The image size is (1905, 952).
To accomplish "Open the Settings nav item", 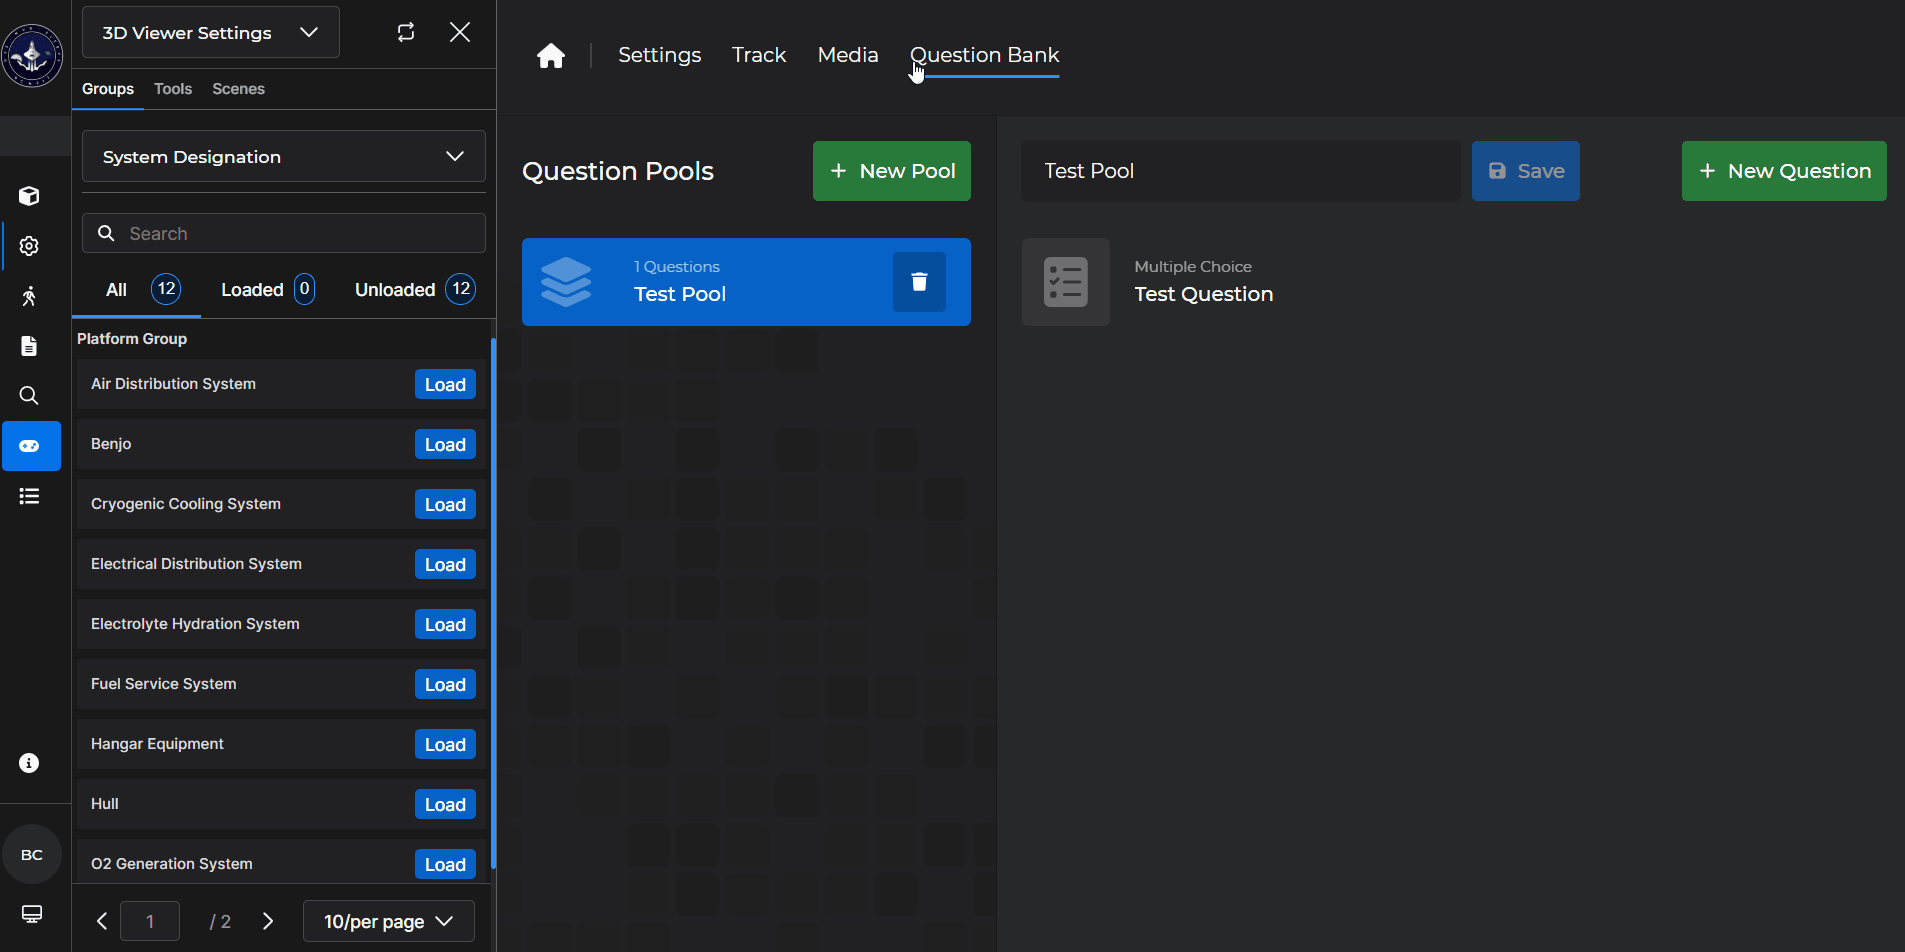I will coord(660,55).
